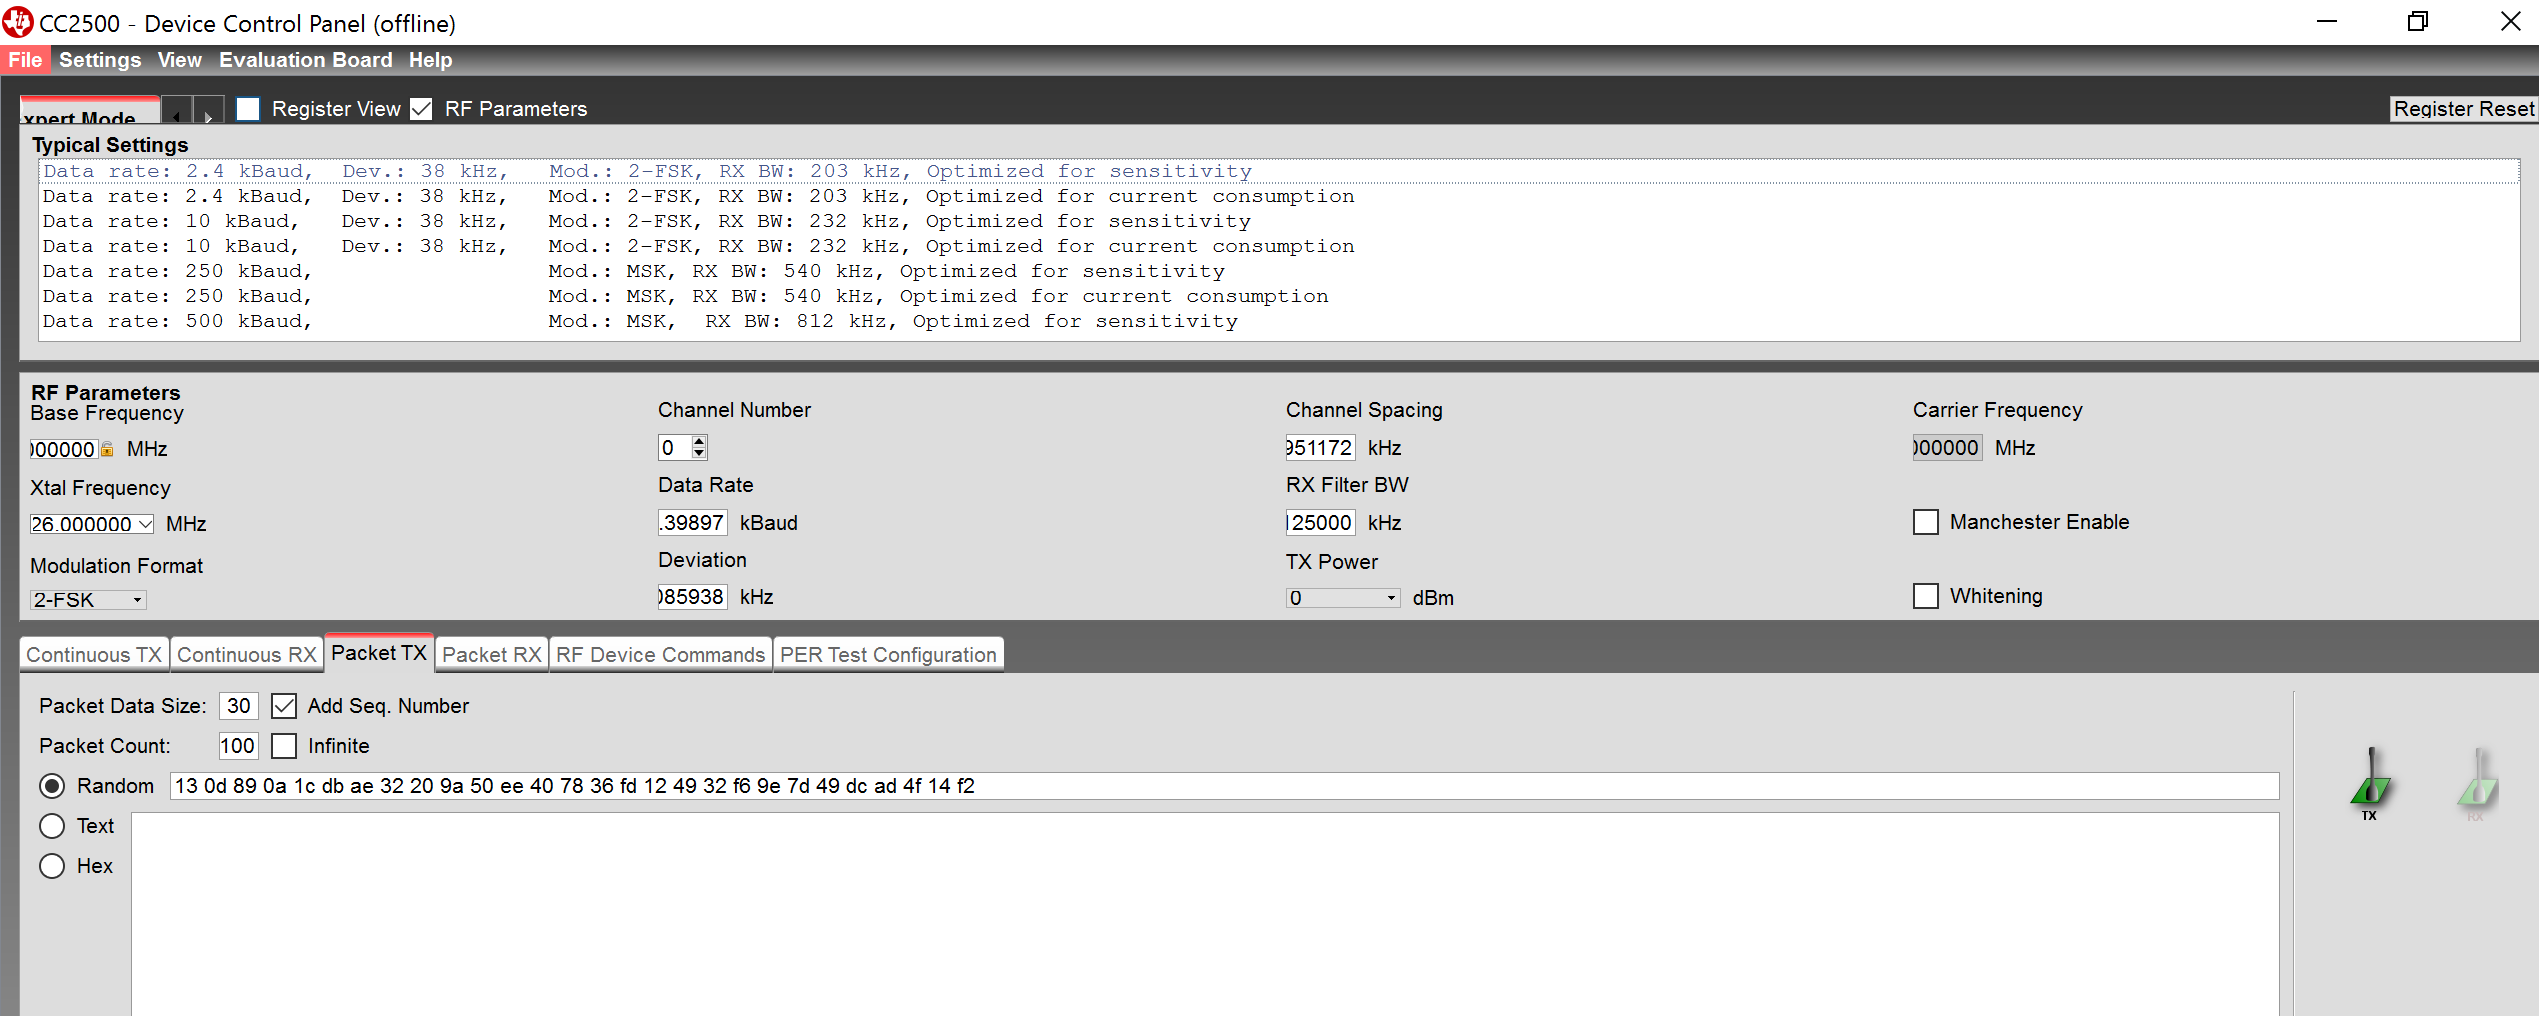Click the right tab scroll arrow

click(208, 110)
